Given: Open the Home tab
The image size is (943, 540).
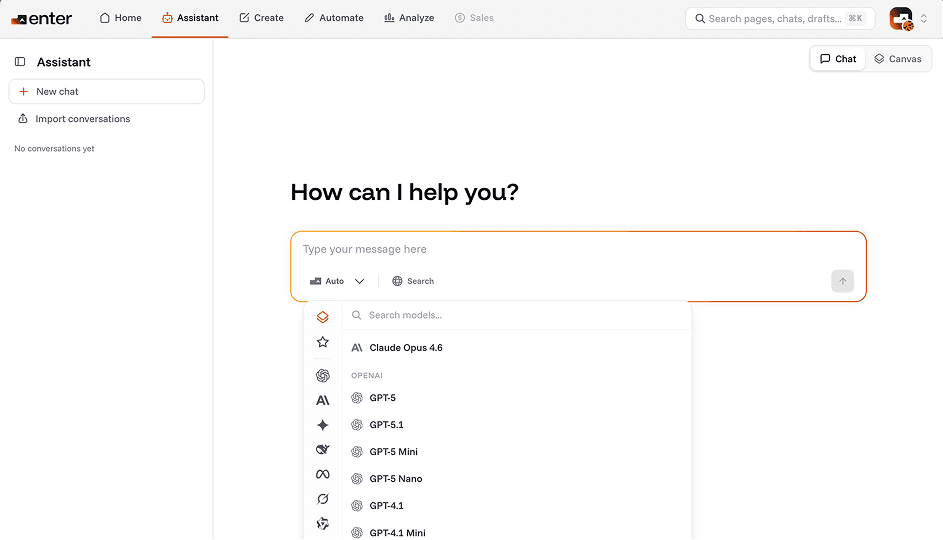Looking at the screenshot, I should pyautogui.click(x=120, y=18).
